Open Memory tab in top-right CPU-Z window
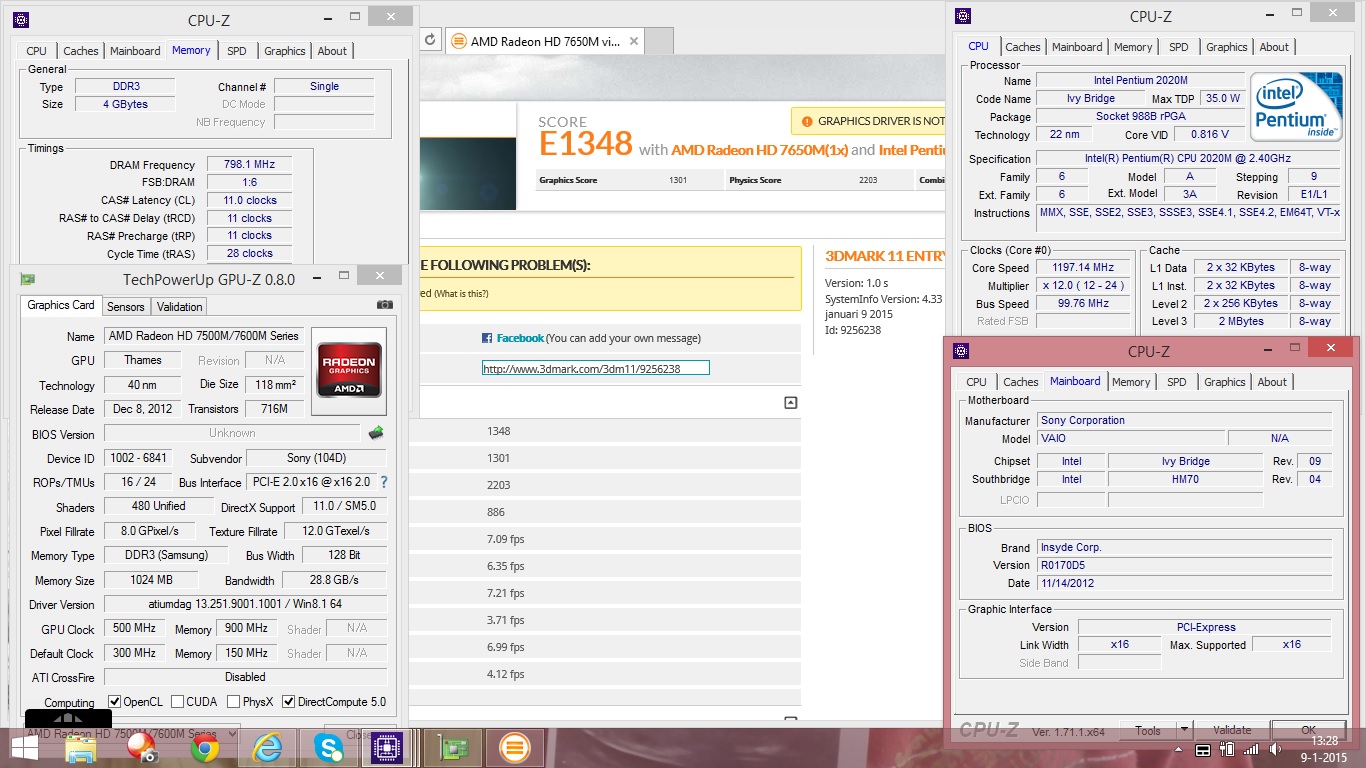The image size is (1366, 768). click(x=1133, y=47)
